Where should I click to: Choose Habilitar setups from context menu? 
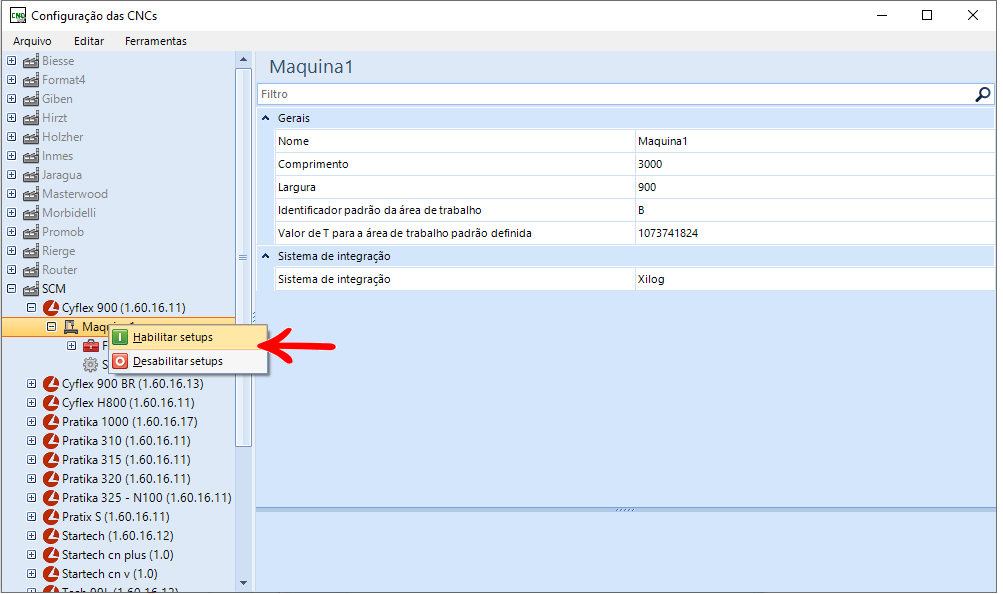pyautogui.click(x=188, y=338)
